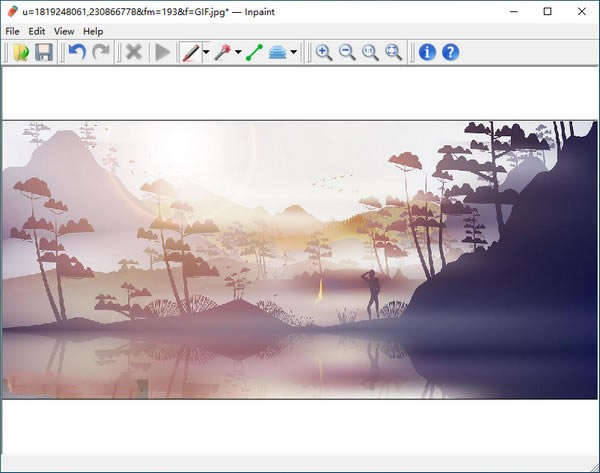Screen dimensions: 600x473
Task: Open the View menu
Action: click(64, 31)
